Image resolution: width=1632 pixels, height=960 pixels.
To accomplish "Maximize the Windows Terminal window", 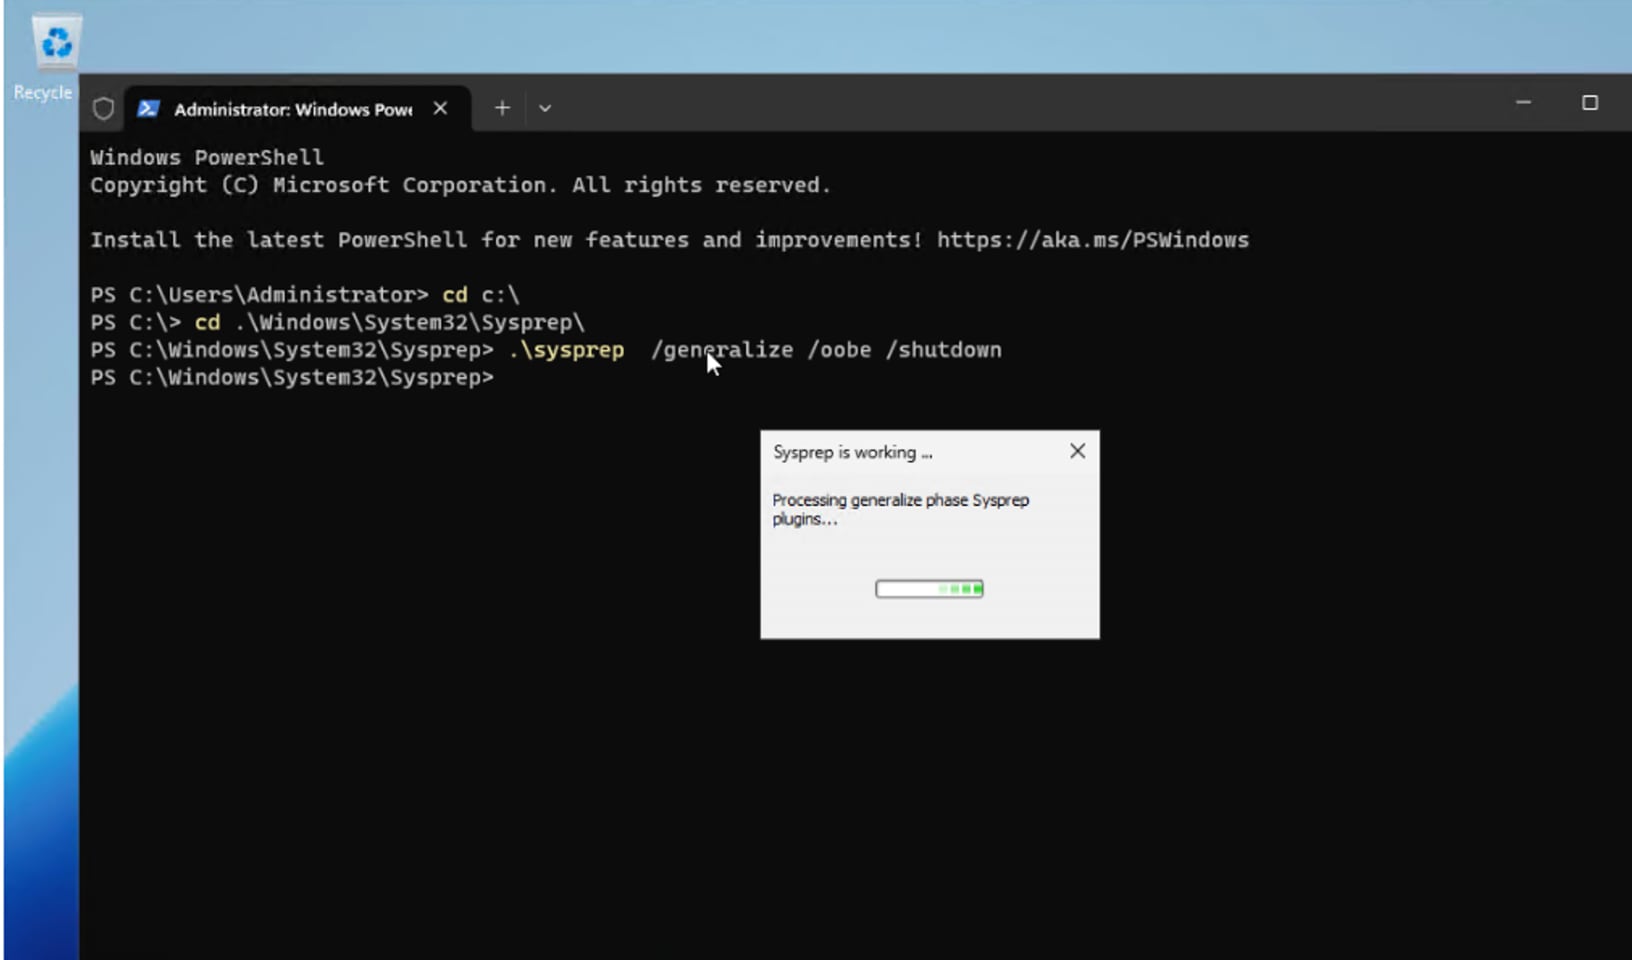I will pos(1590,102).
